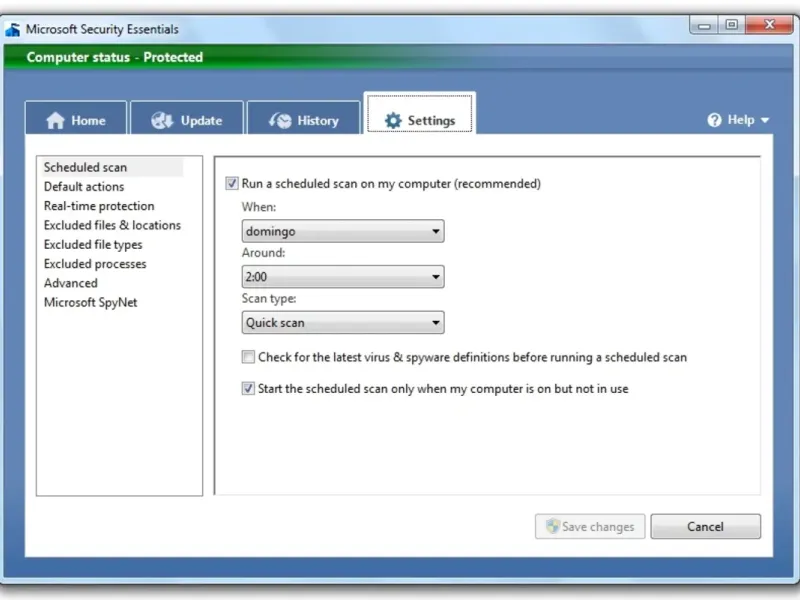Image resolution: width=800 pixels, height=600 pixels.
Task: Click the Microsoft Security Essentials title bar icon
Action: (13, 30)
